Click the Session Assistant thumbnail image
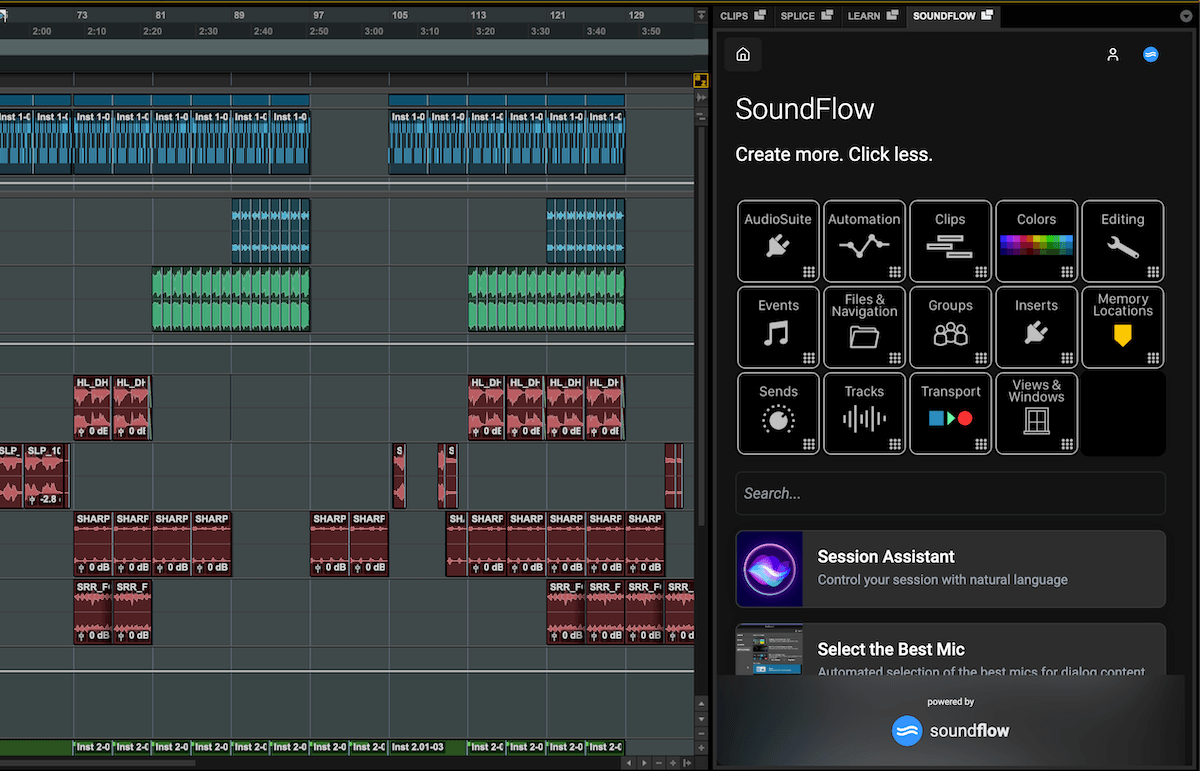 (770, 569)
